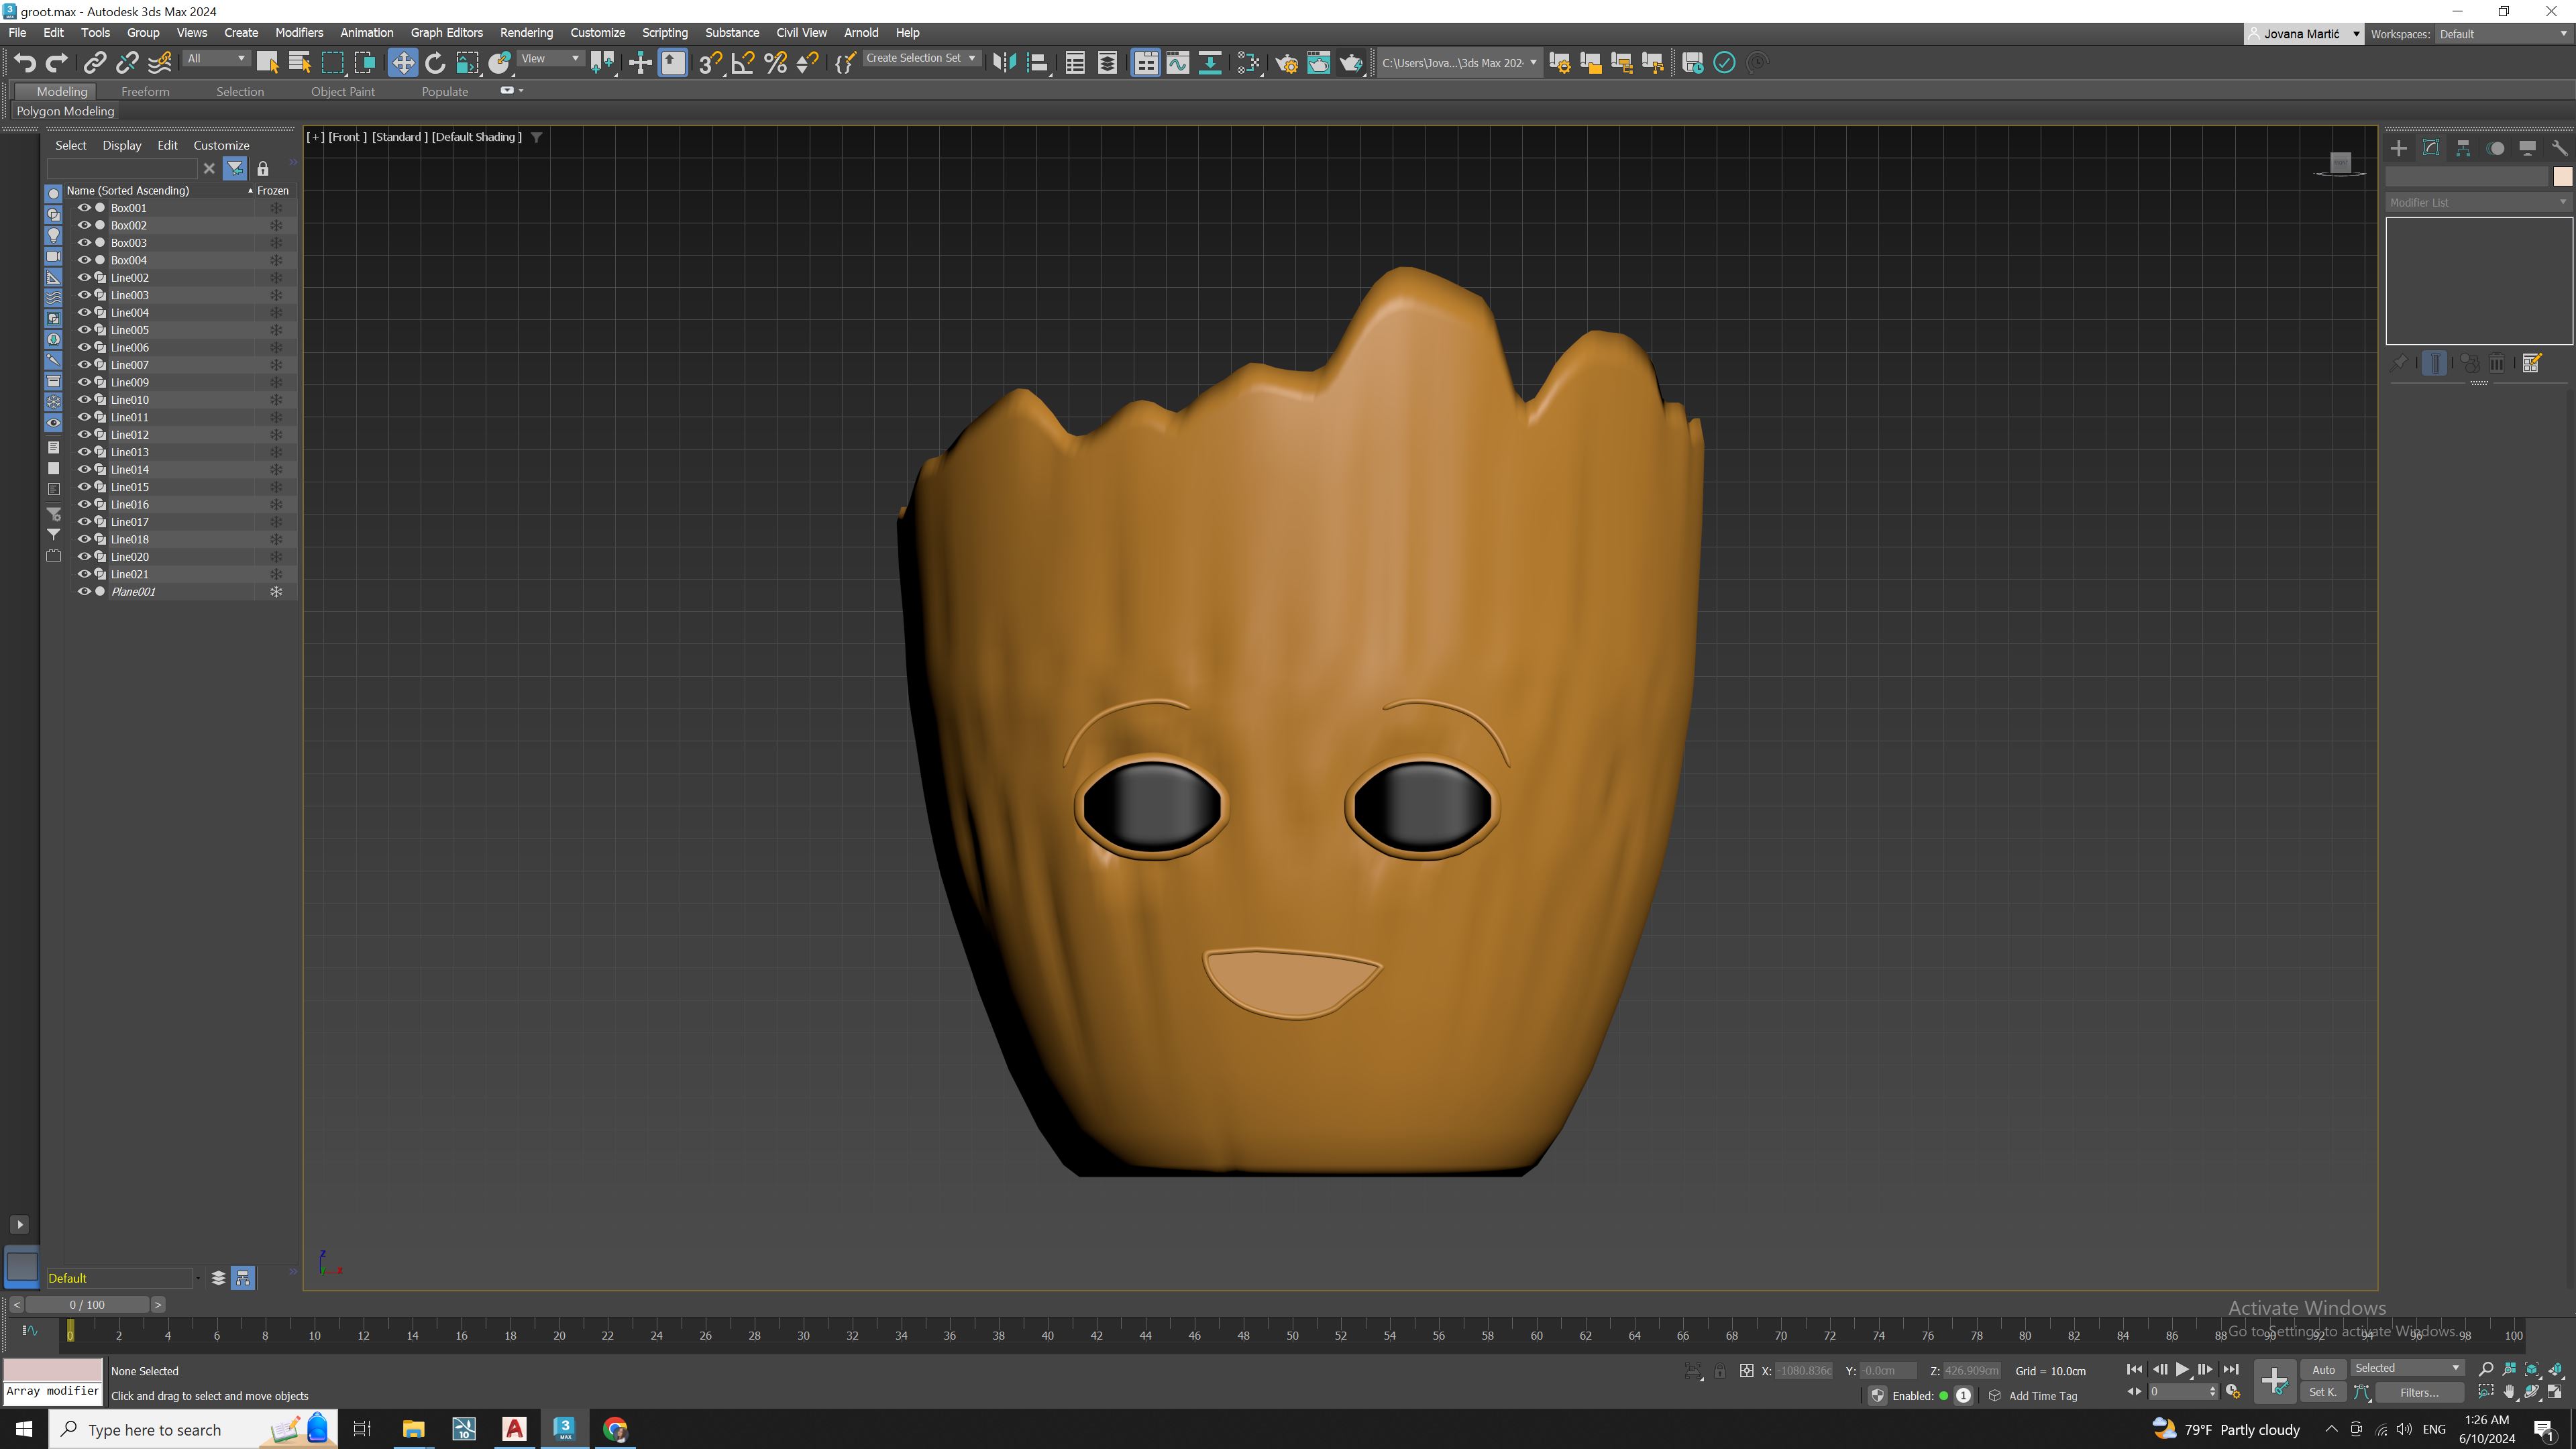Screen dimensions: 2576x1449
Task: Open the Hierarchy panel tab icon
Action: 2463,148
